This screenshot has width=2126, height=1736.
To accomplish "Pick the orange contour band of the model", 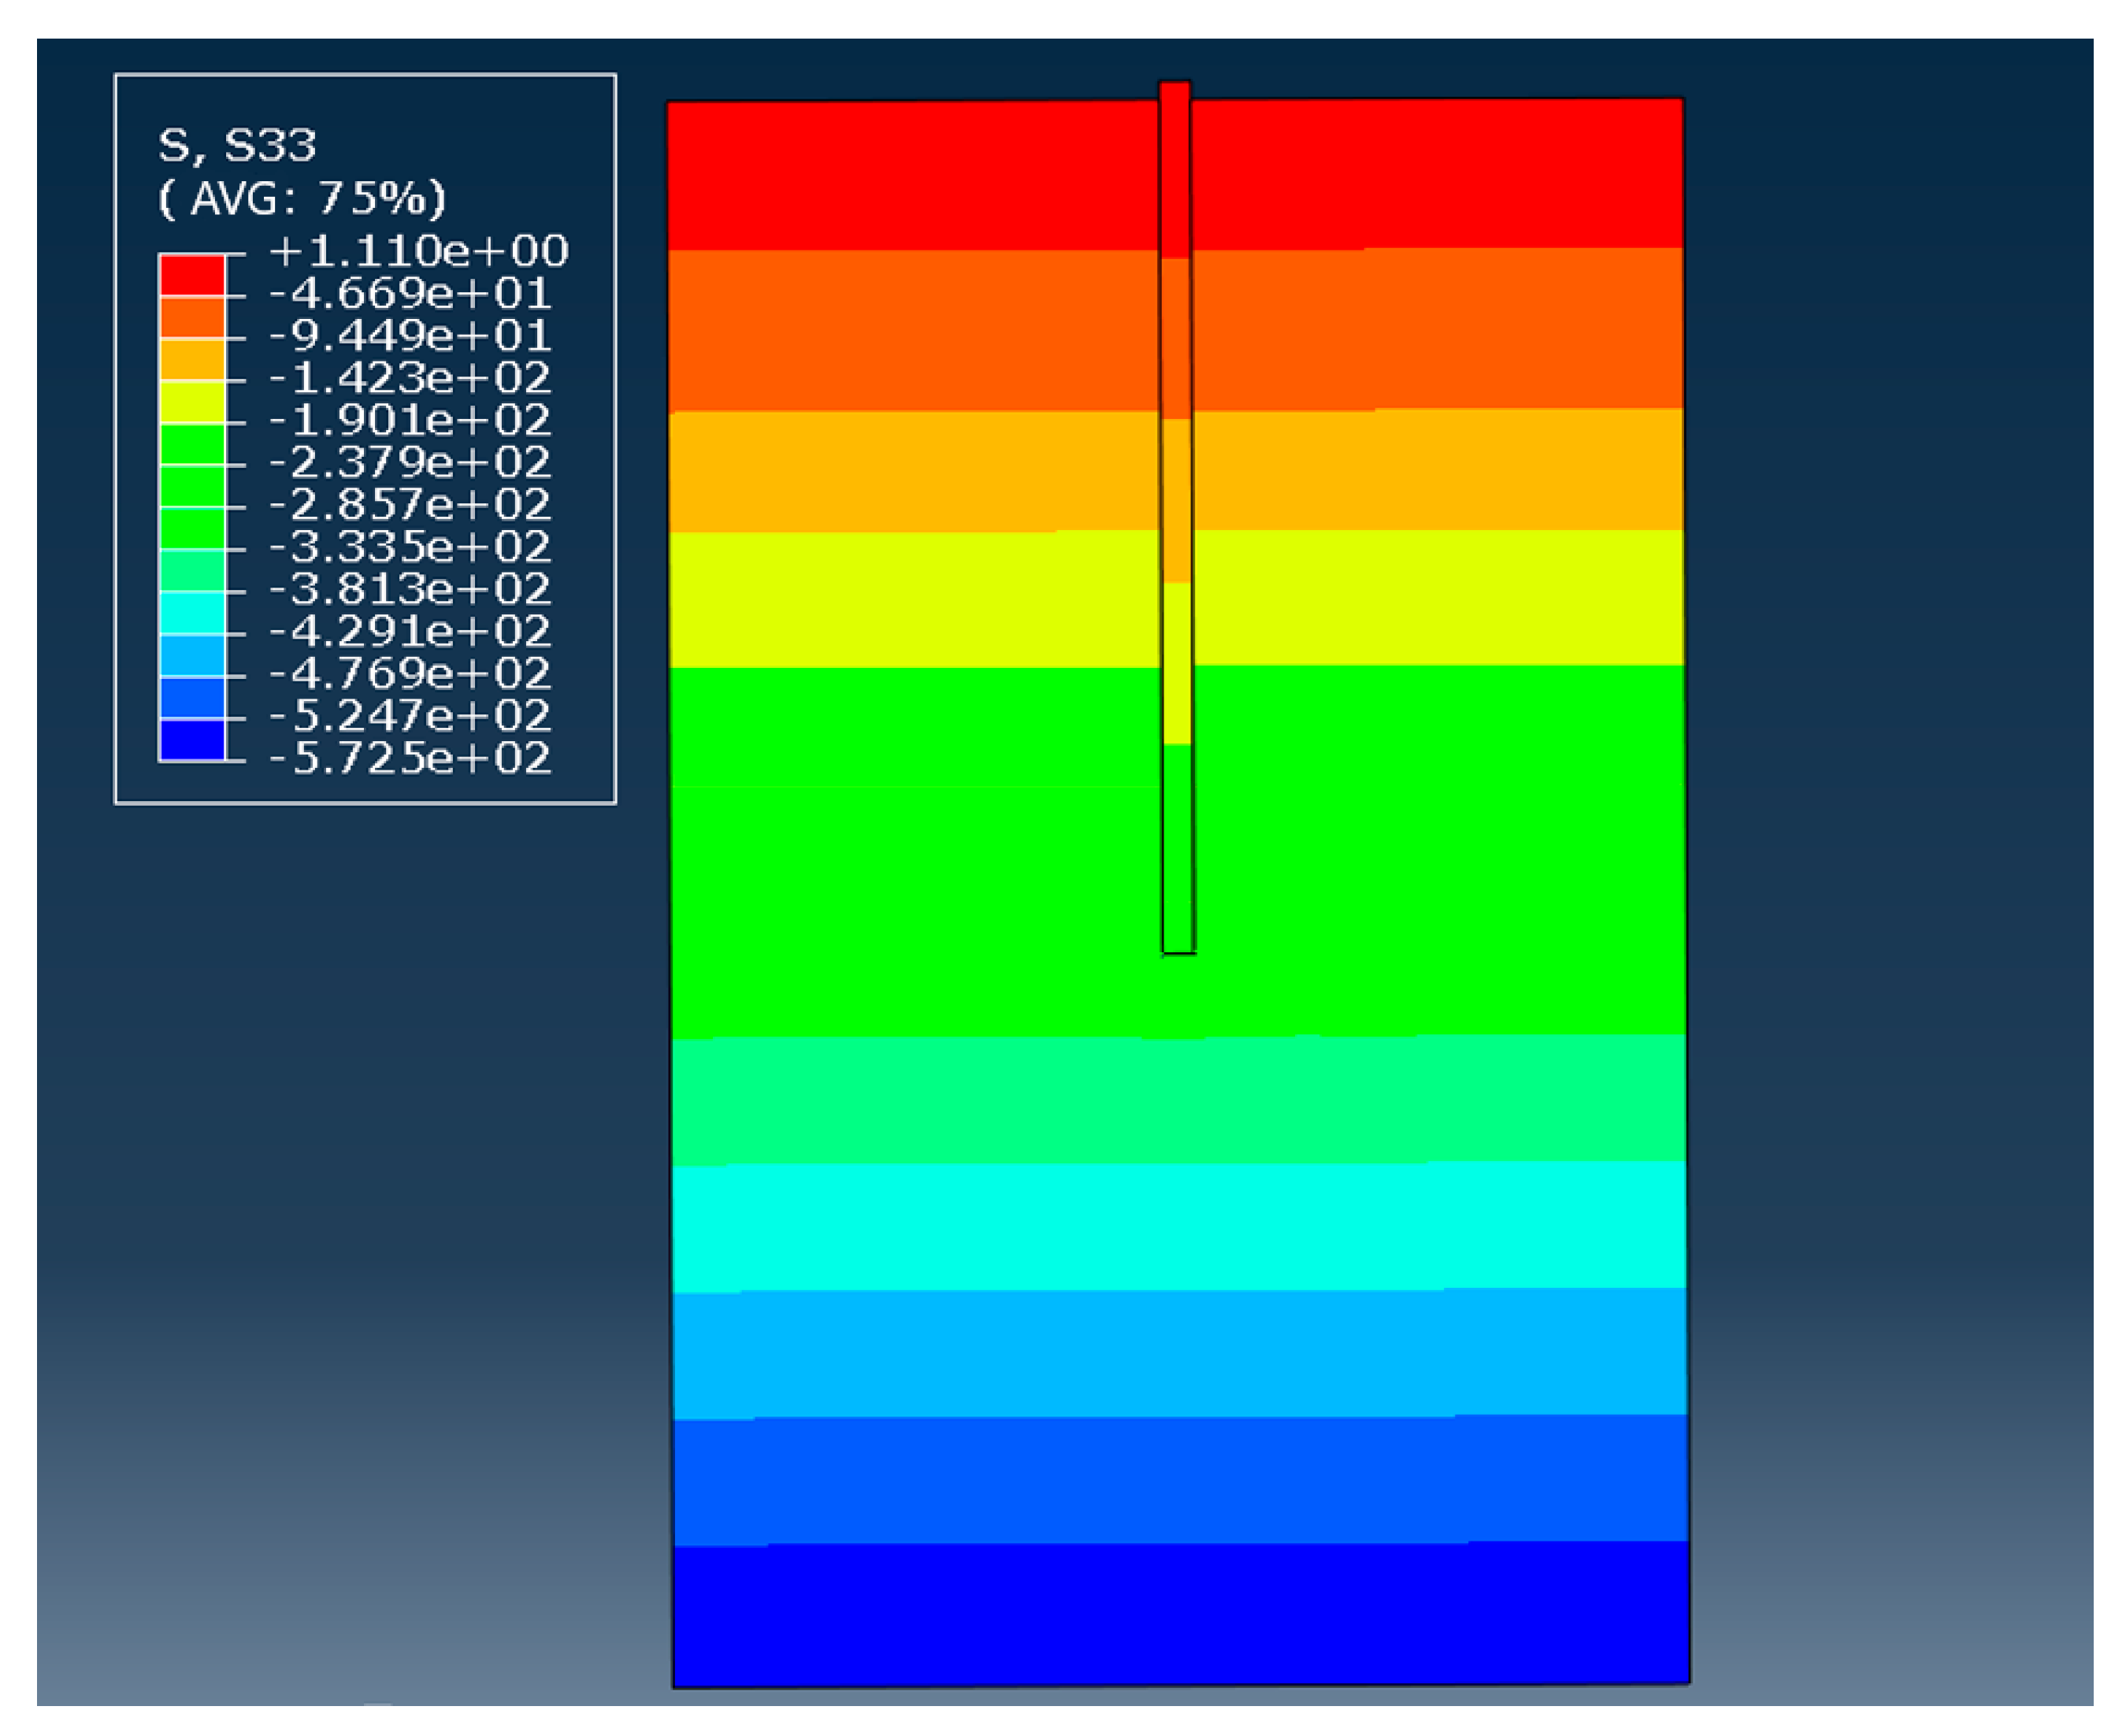I will click(x=900, y=330).
